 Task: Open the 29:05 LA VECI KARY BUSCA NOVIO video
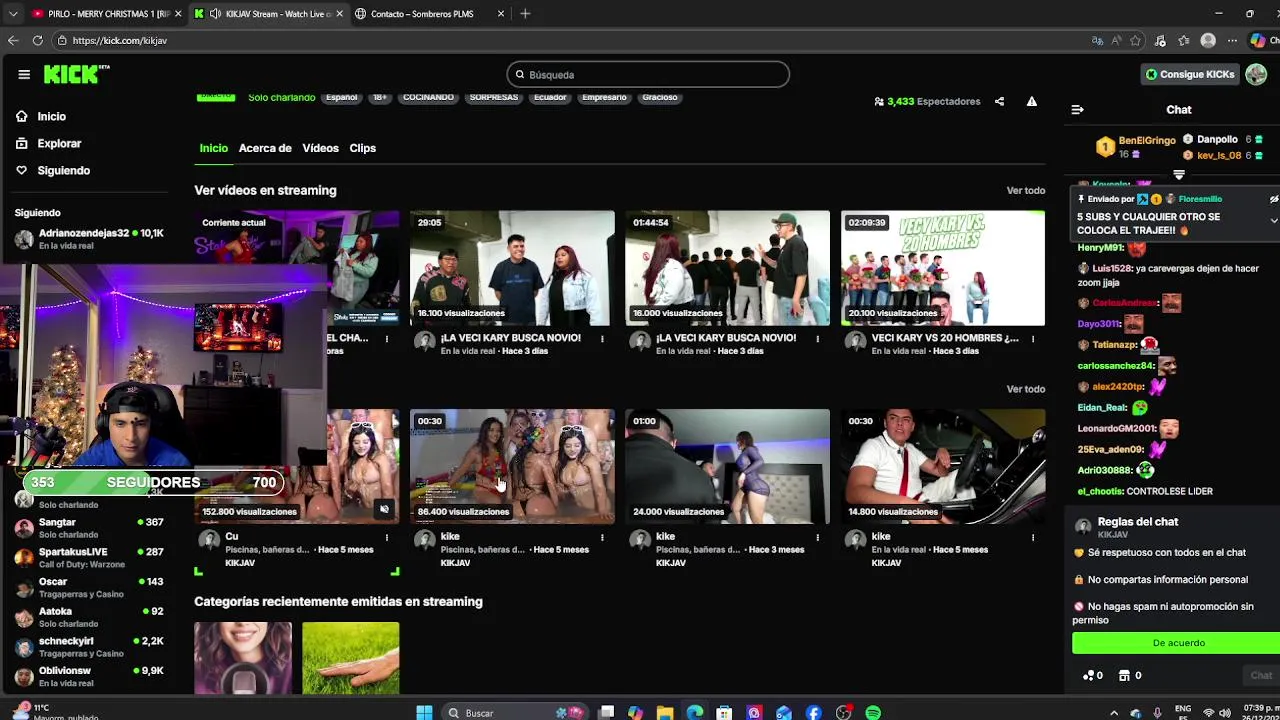(512, 268)
